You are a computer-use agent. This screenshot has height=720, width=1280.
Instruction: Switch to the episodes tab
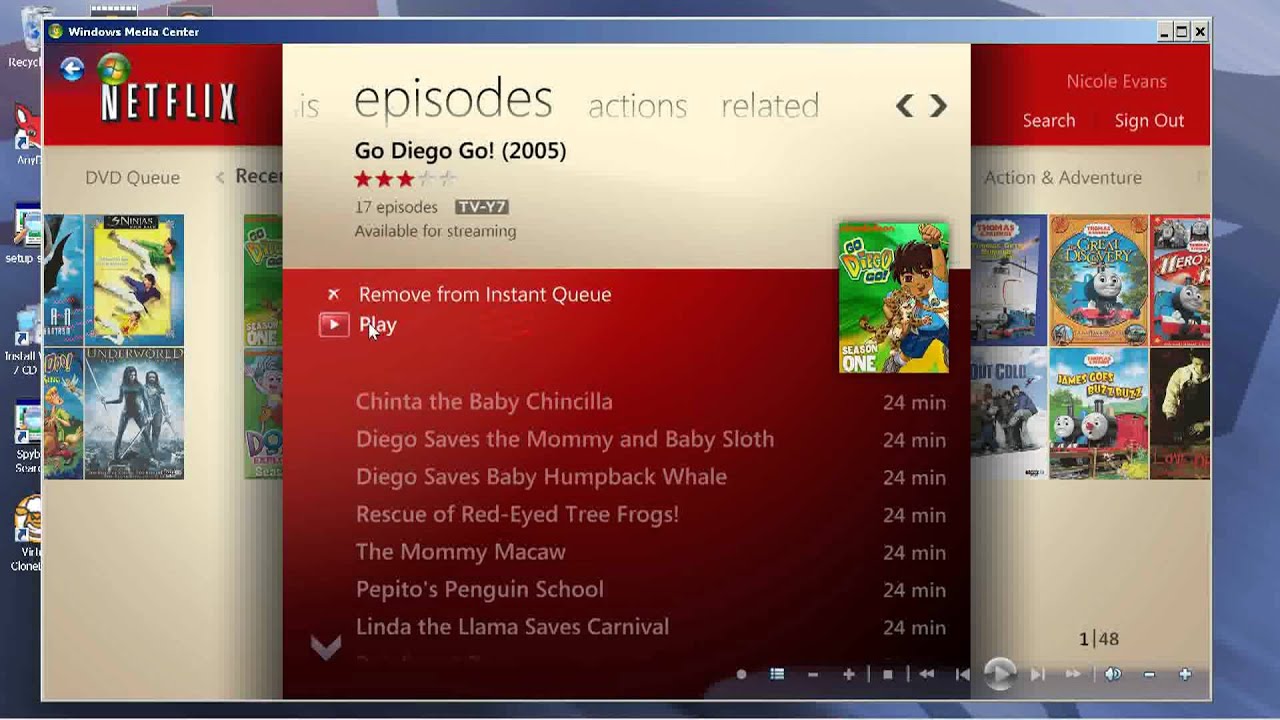point(453,99)
